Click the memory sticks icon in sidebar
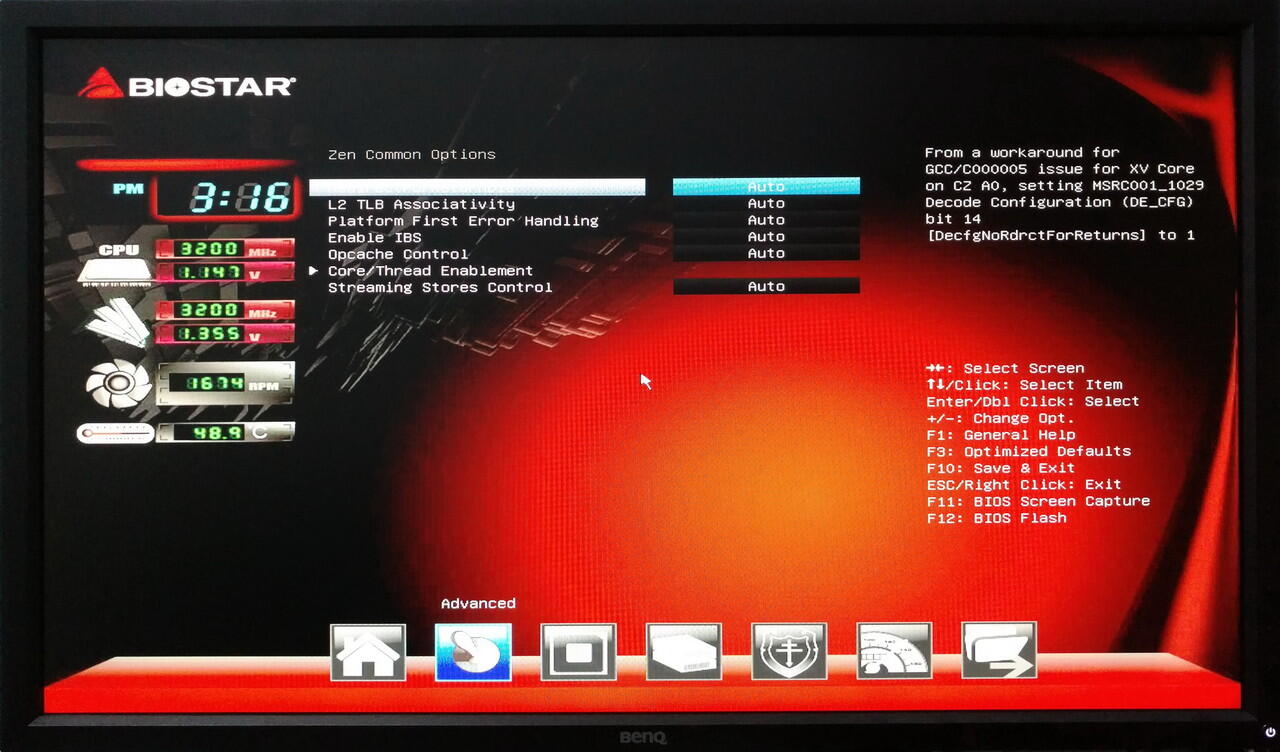 coord(116,322)
